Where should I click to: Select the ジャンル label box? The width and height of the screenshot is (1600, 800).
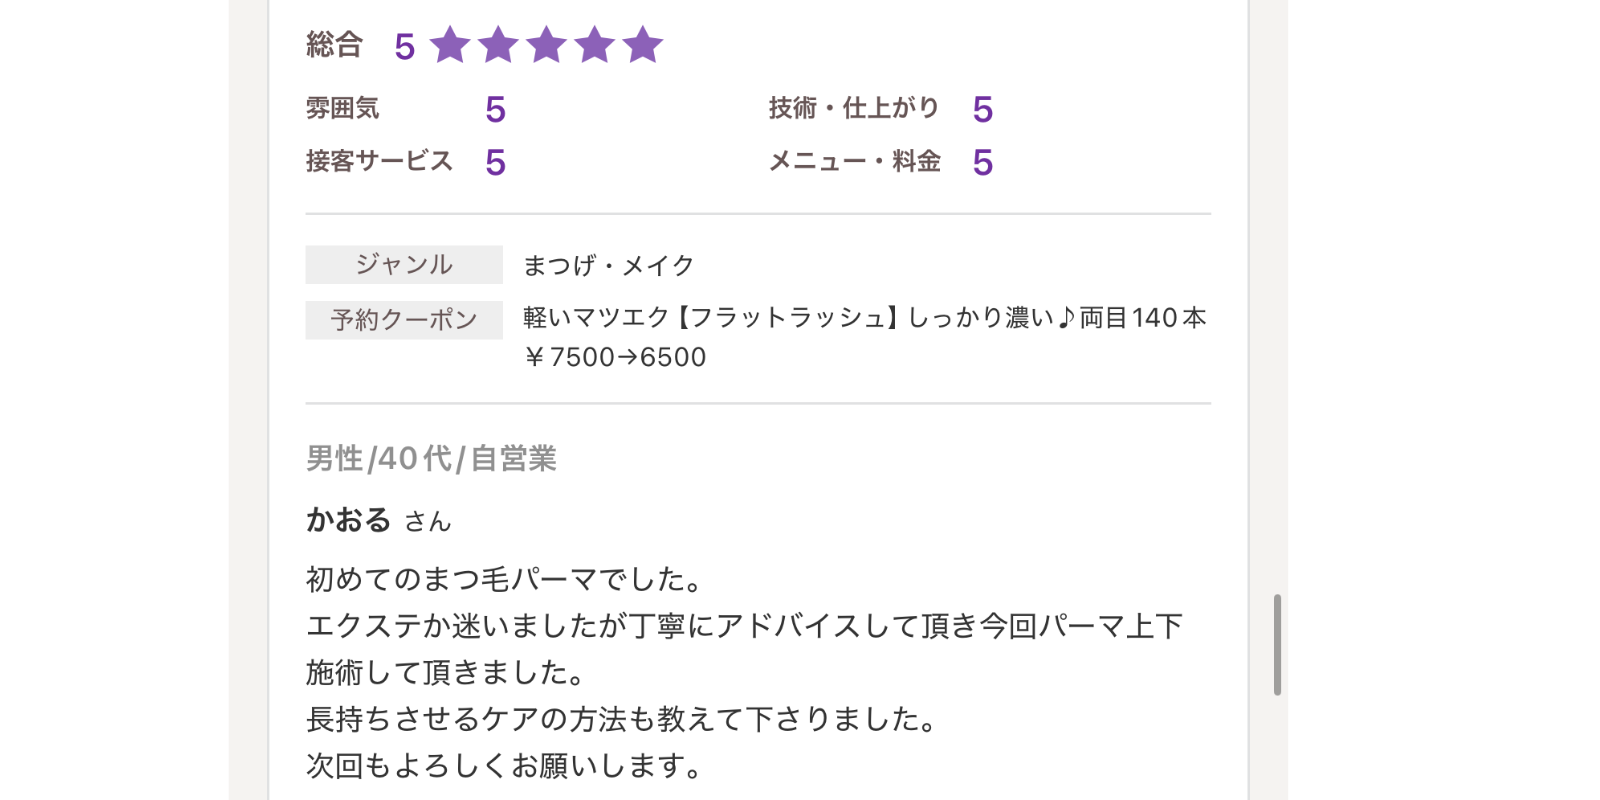[404, 264]
